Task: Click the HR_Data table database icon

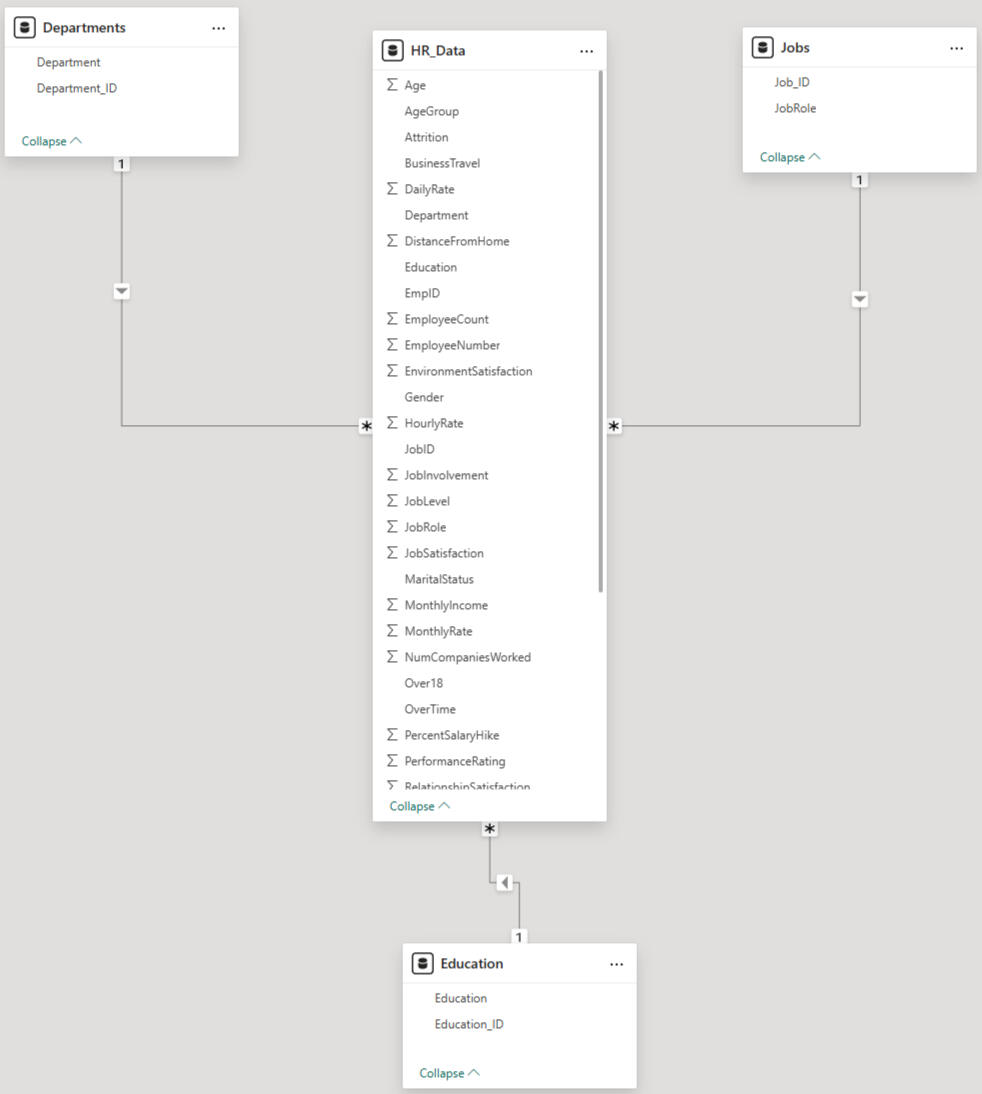Action: click(x=393, y=51)
